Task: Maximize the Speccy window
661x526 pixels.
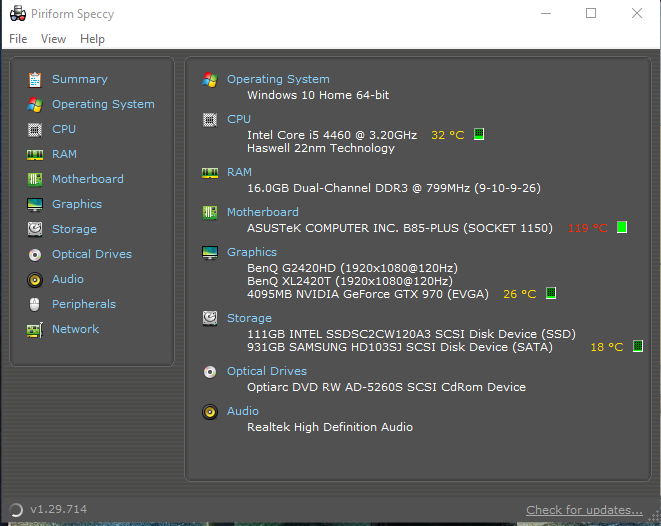Action: coord(591,13)
